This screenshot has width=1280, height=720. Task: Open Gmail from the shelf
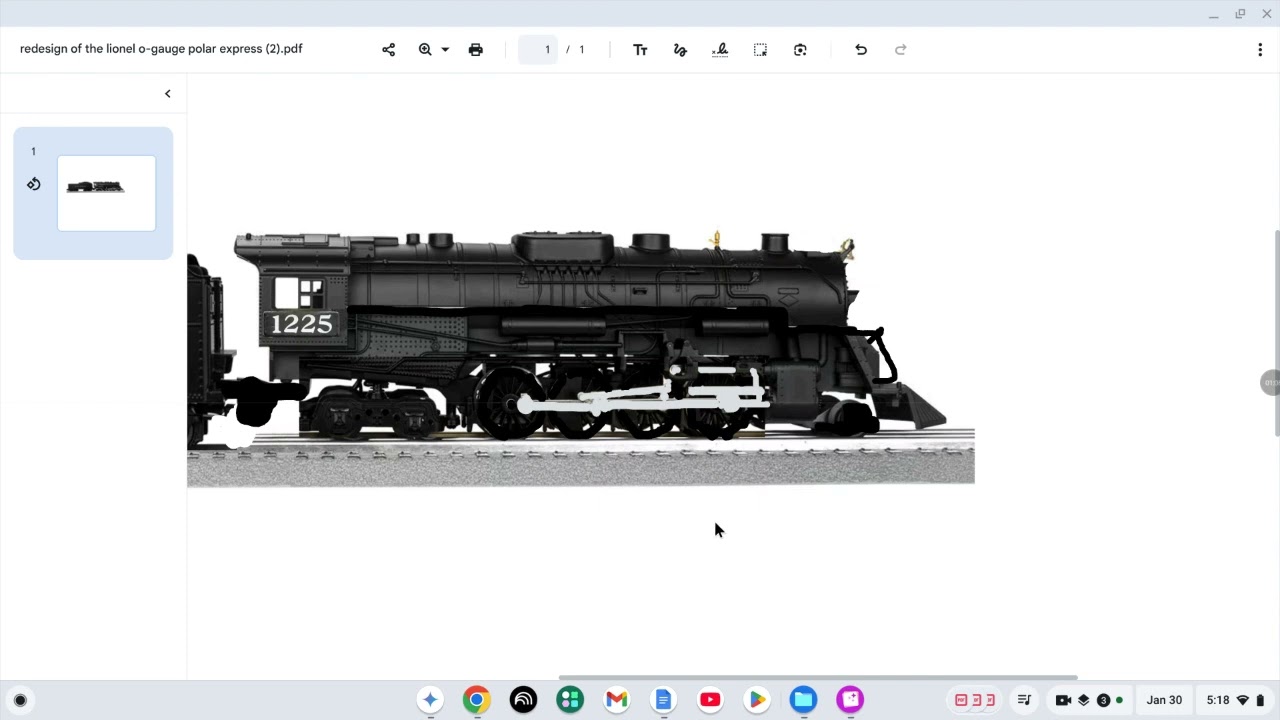pos(617,700)
